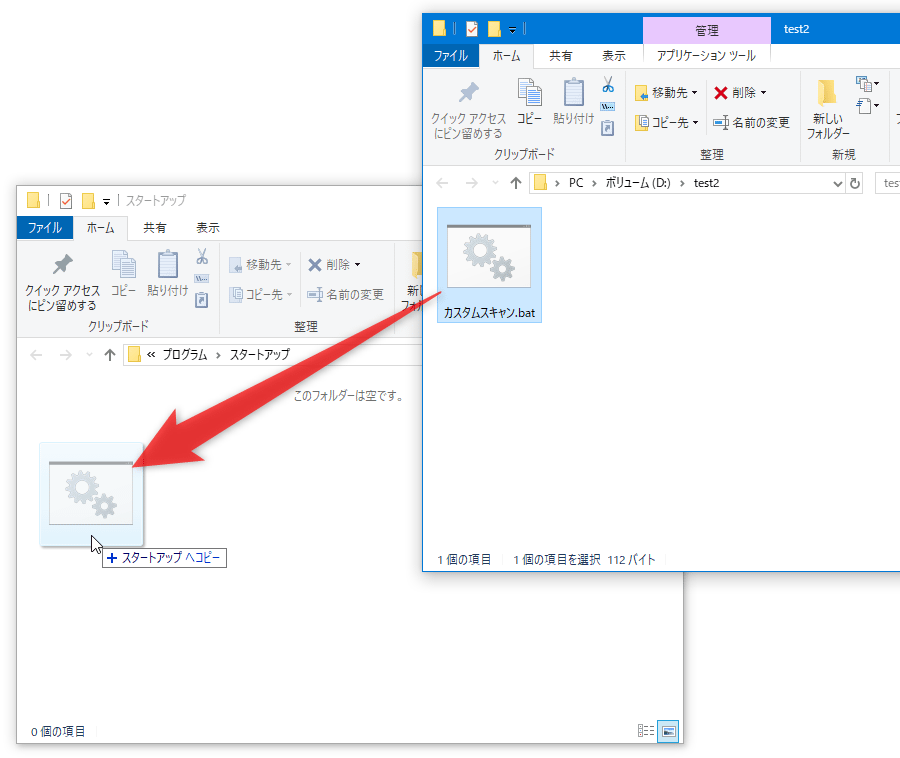Click Properties quick access icon in Startup titlebar
The image size is (900, 758).
(66, 201)
